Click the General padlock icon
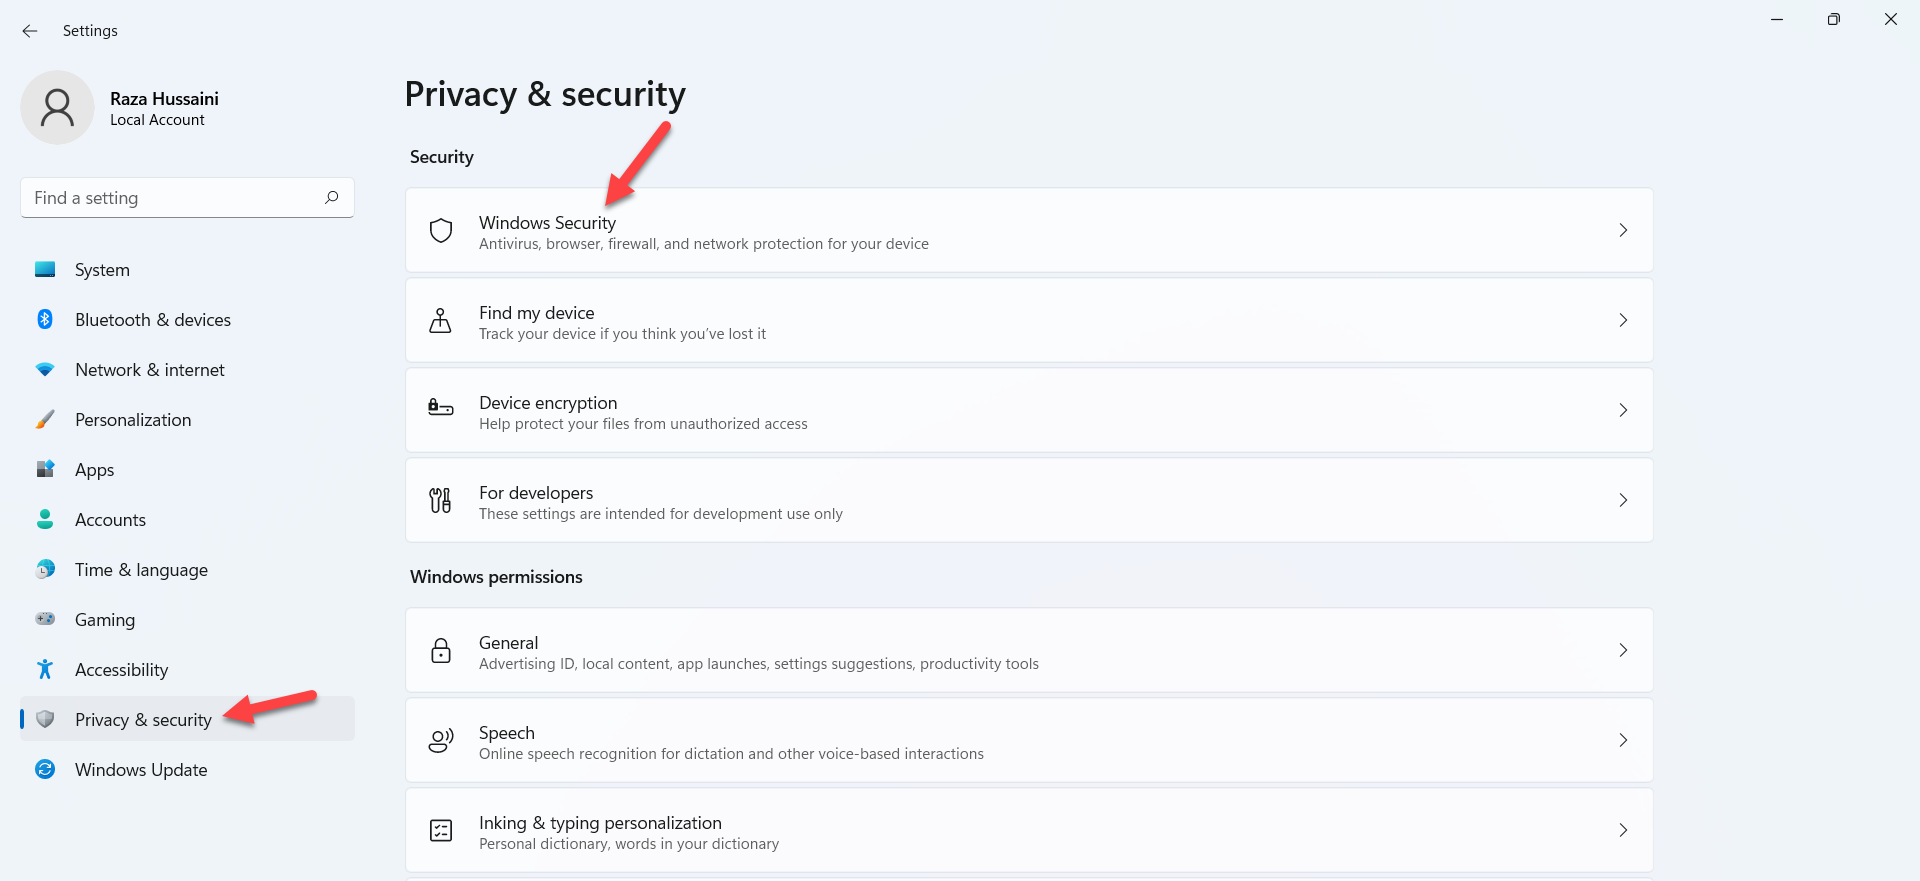The height and width of the screenshot is (881, 1920). (441, 651)
